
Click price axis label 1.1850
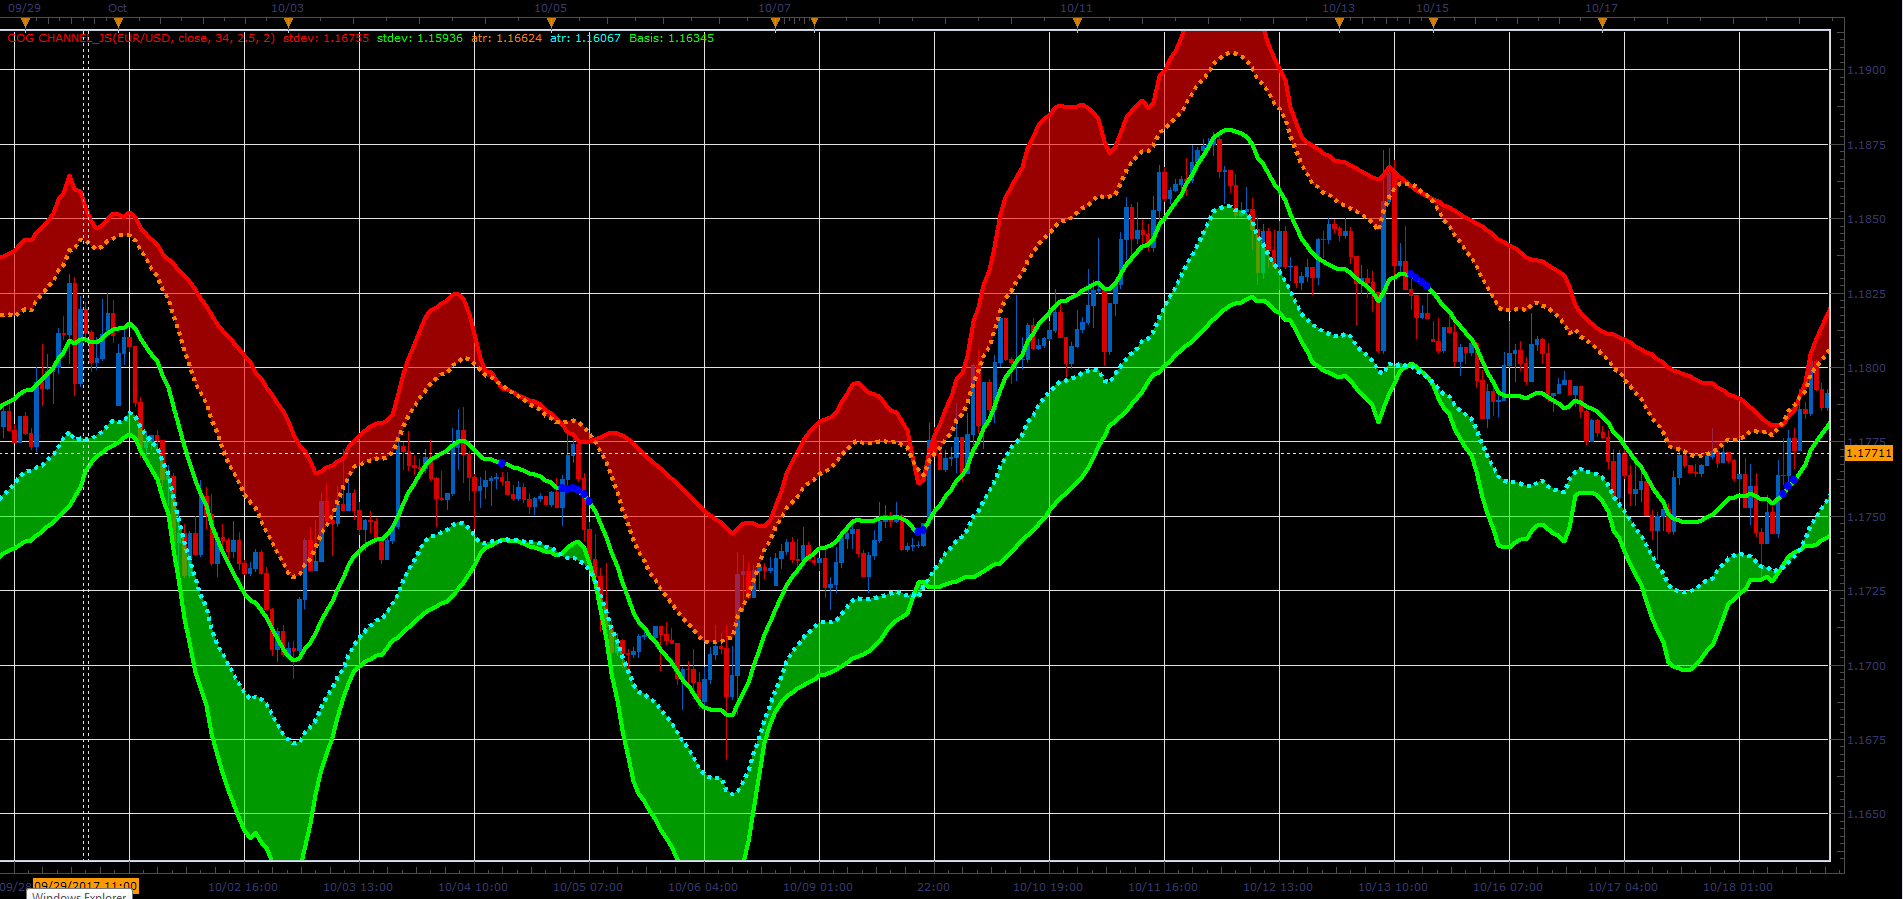pos(1866,219)
